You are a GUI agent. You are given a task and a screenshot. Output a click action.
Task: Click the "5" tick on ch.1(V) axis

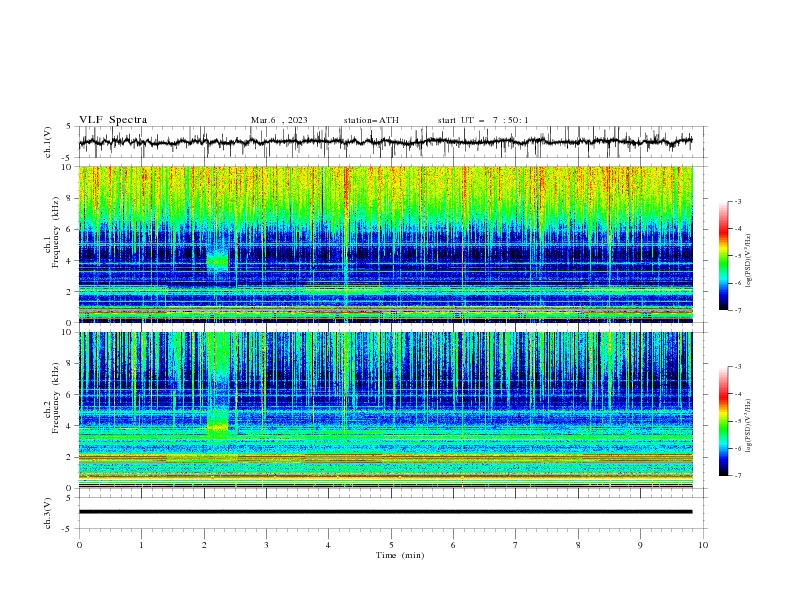click(x=70, y=127)
